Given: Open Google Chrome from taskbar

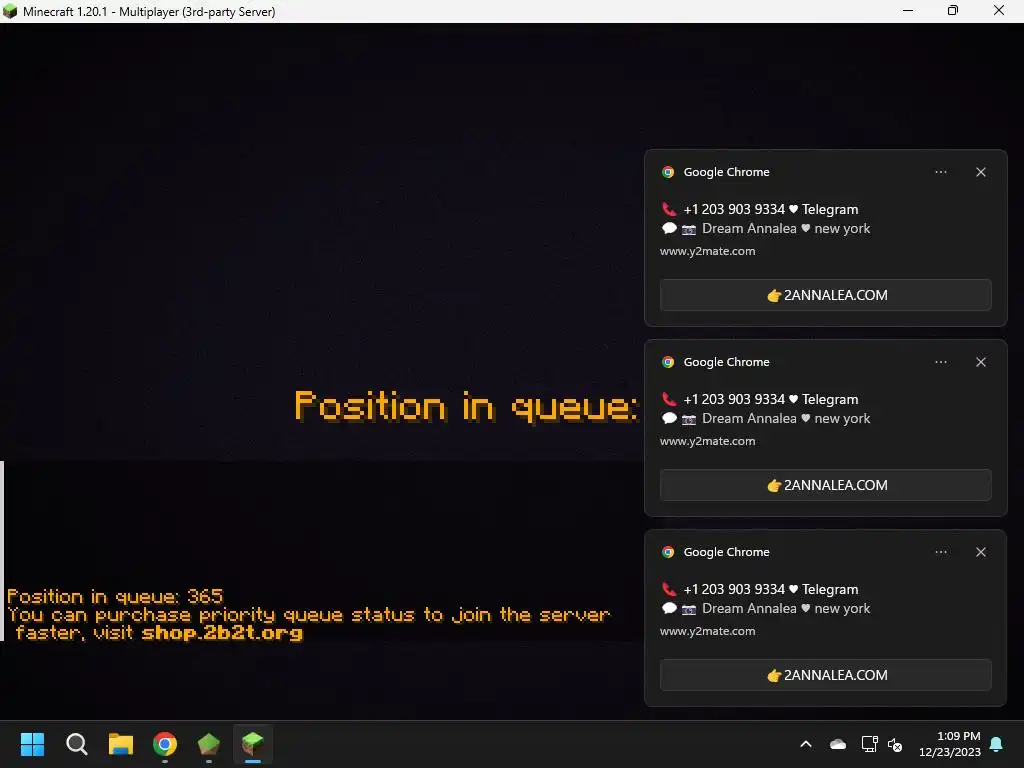Looking at the screenshot, I should point(165,744).
